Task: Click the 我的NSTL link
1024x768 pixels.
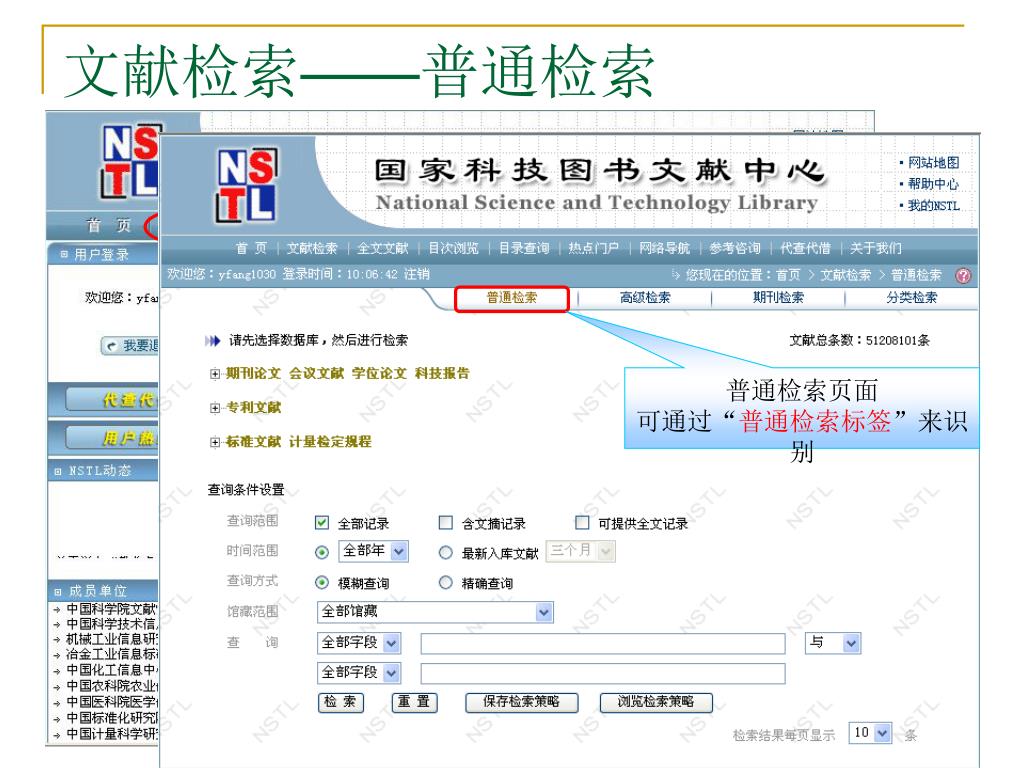Action: pyautogui.click(x=933, y=206)
